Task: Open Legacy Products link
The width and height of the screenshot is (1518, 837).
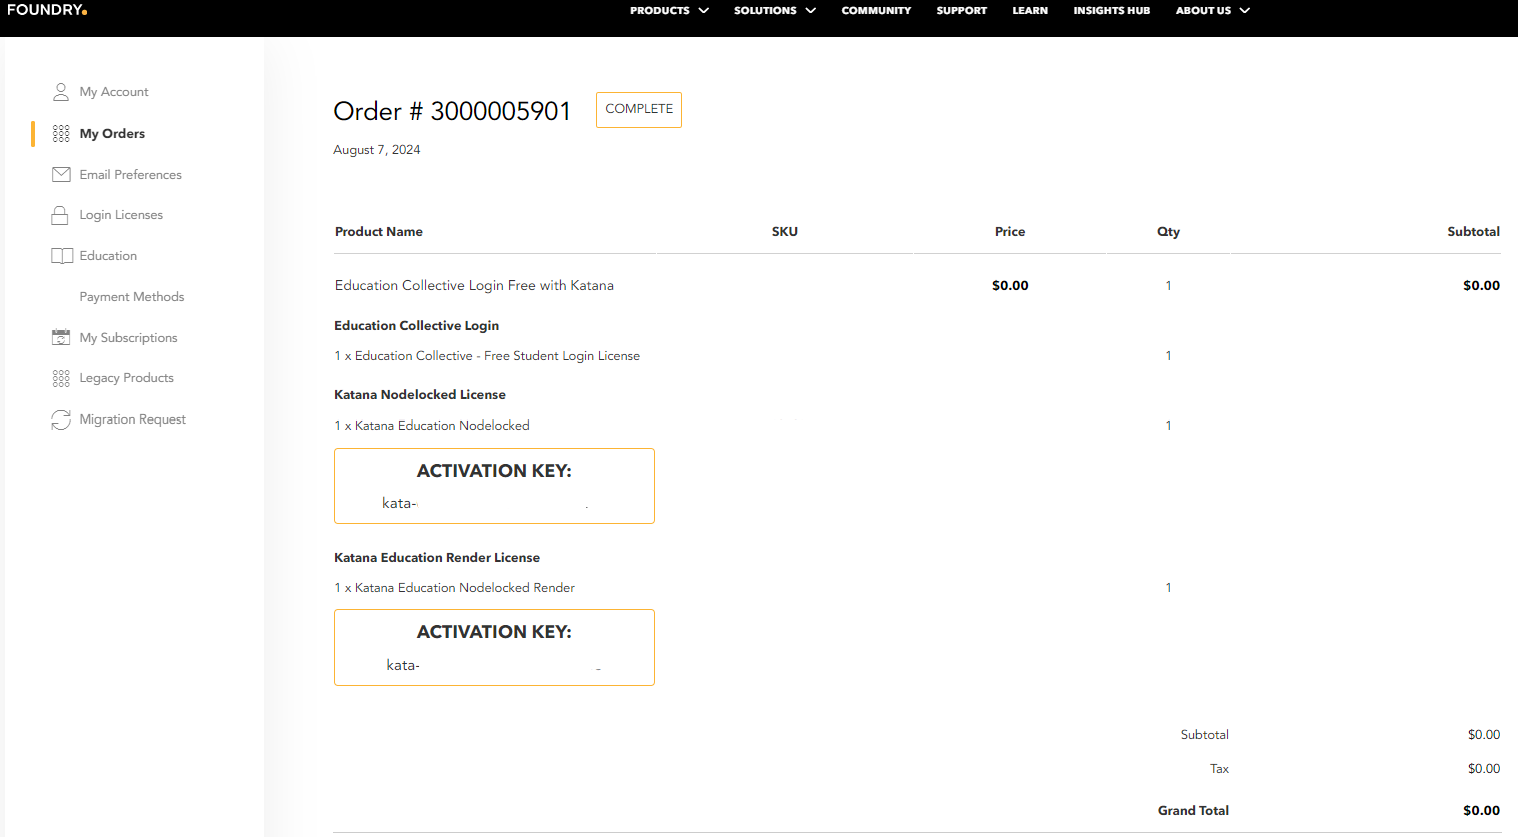Action: pos(126,378)
